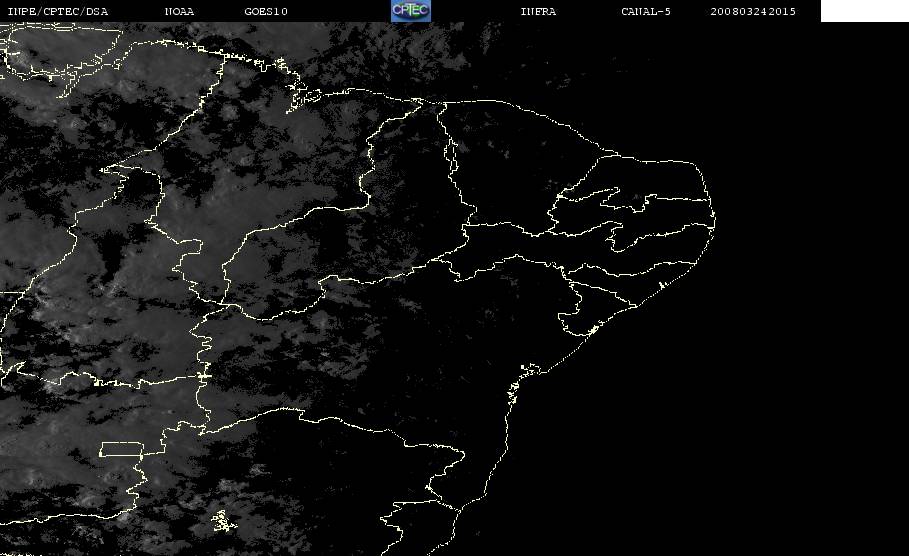Click the 200803242015 timestamp
The width and height of the screenshot is (909, 556).
753,12
